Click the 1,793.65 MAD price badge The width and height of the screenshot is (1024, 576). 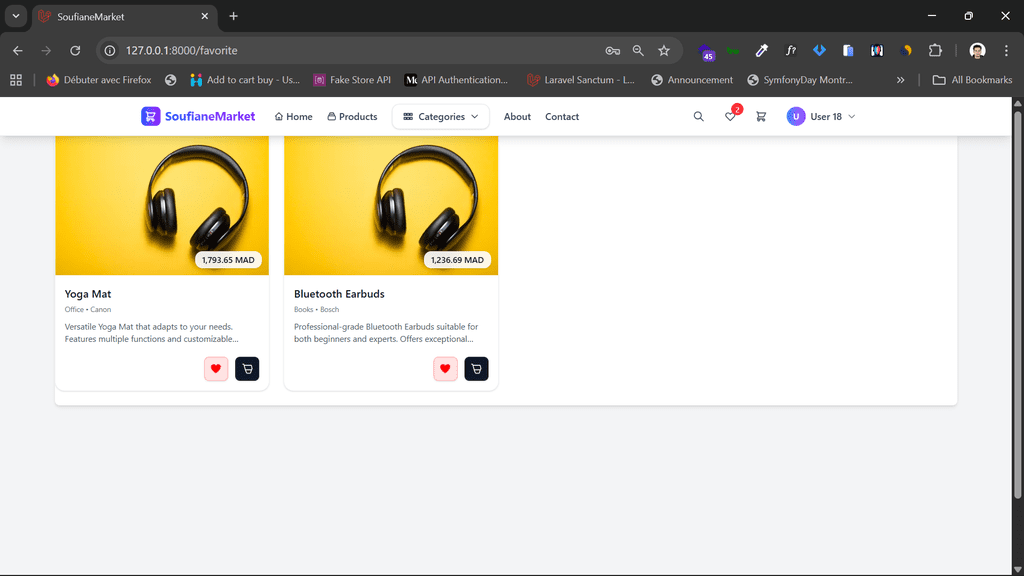(x=228, y=259)
